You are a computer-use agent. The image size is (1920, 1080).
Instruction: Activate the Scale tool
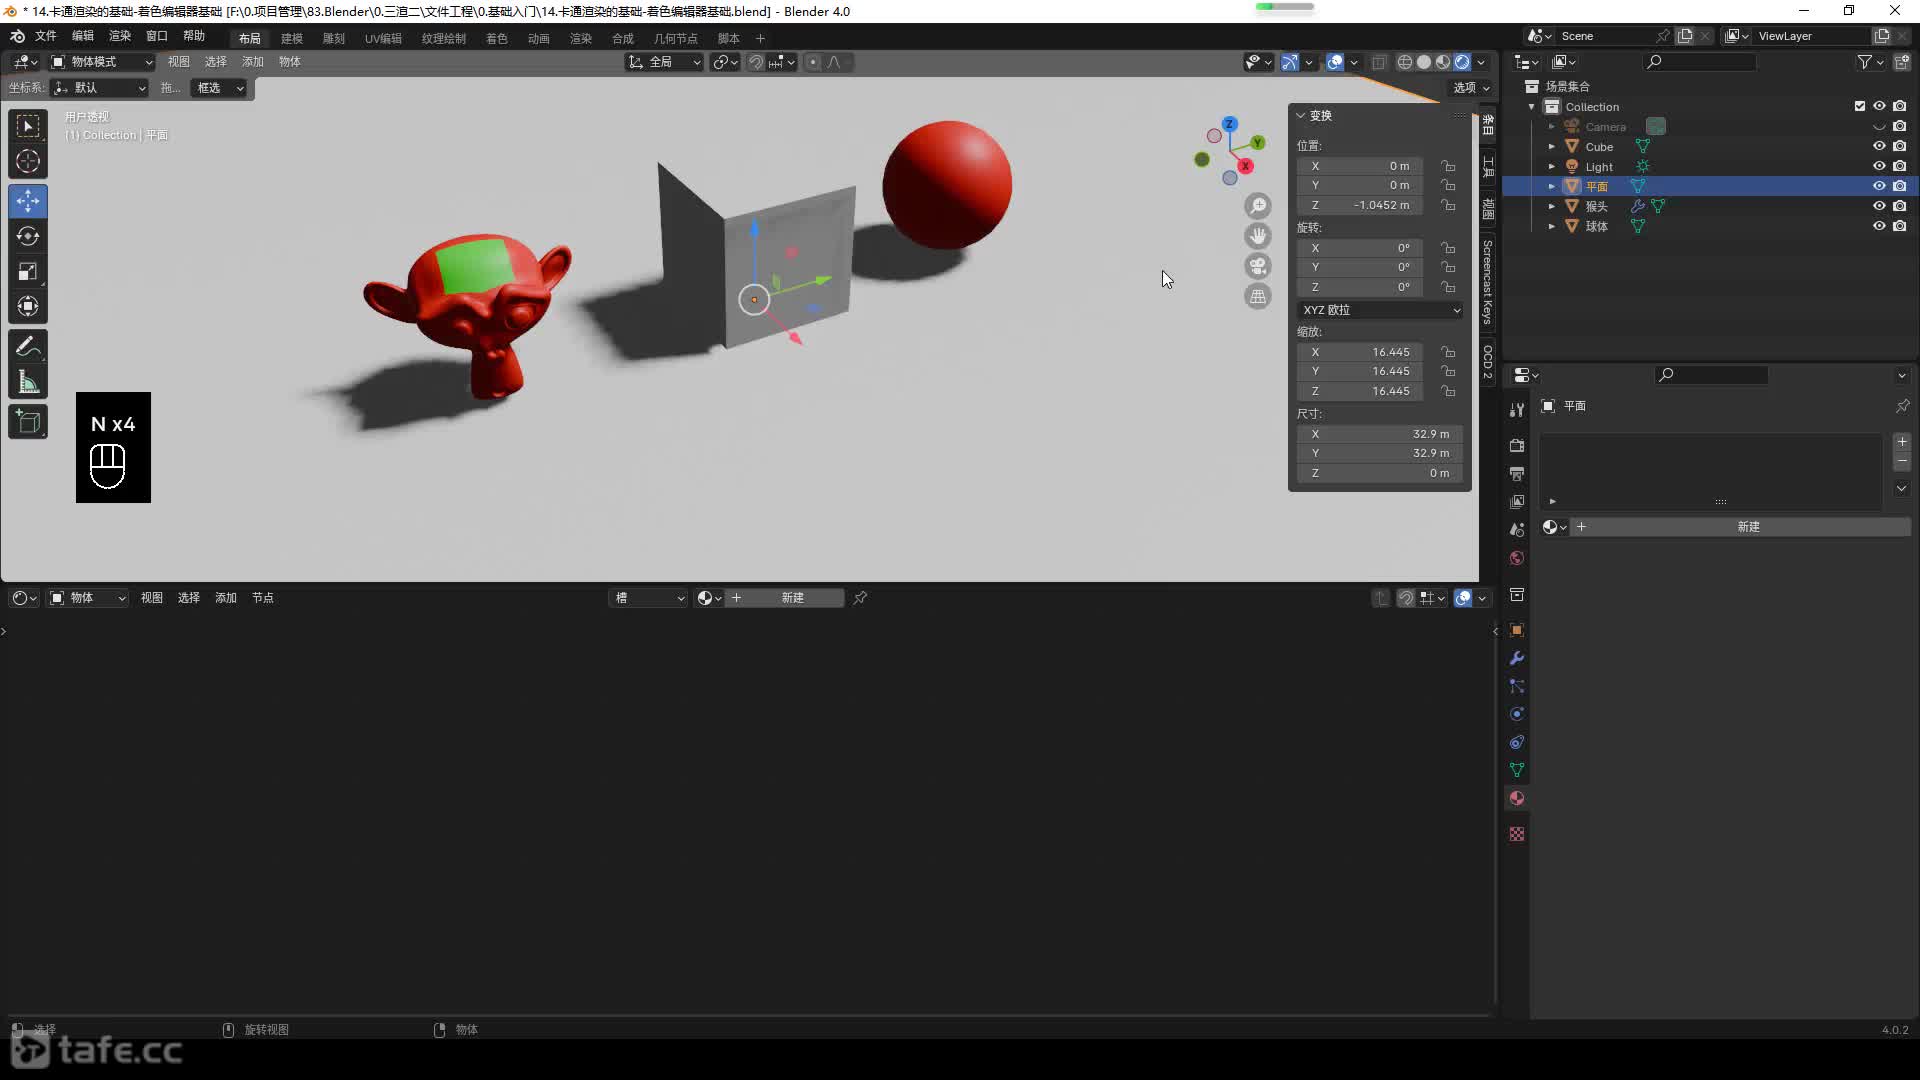pyautogui.click(x=28, y=271)
